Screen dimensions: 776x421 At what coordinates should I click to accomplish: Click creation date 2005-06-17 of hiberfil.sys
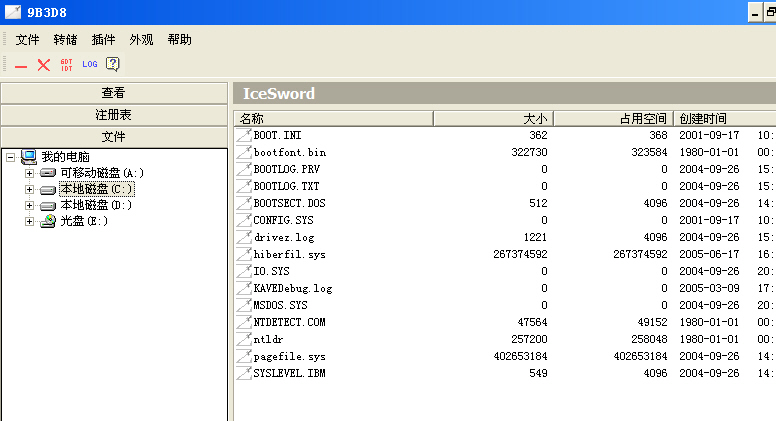click(709, 254)
